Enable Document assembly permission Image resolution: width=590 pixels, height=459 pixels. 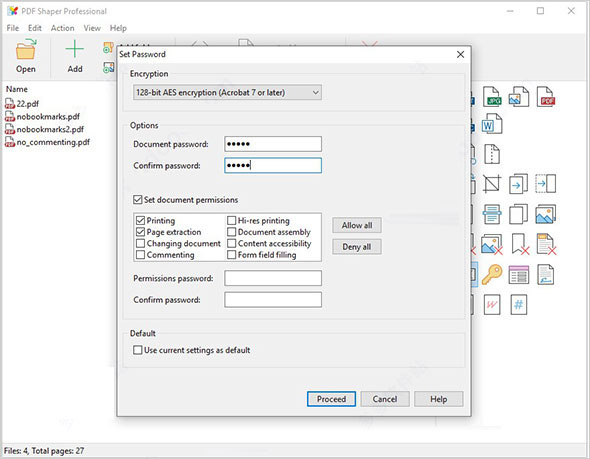pyautogui.click(x=231, y=232)
